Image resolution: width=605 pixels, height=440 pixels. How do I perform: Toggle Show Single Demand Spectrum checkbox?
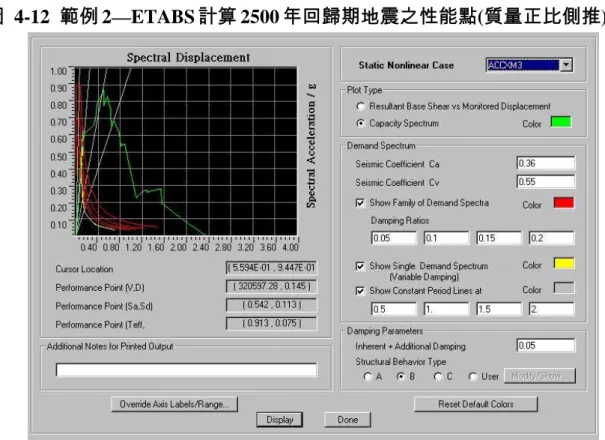tap(360, 266)
